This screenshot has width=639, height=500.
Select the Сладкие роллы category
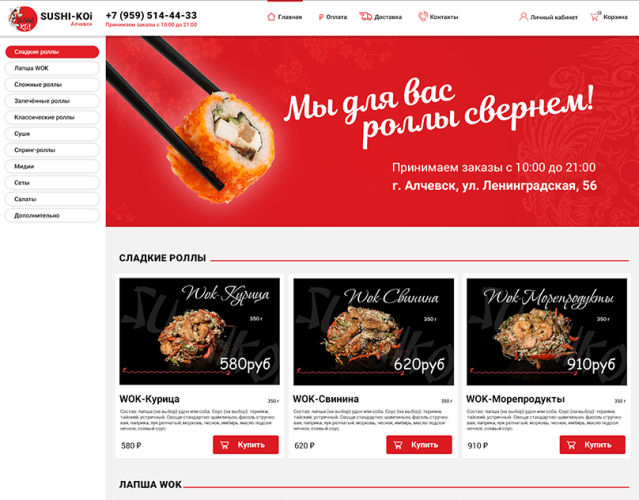point(52,52)
